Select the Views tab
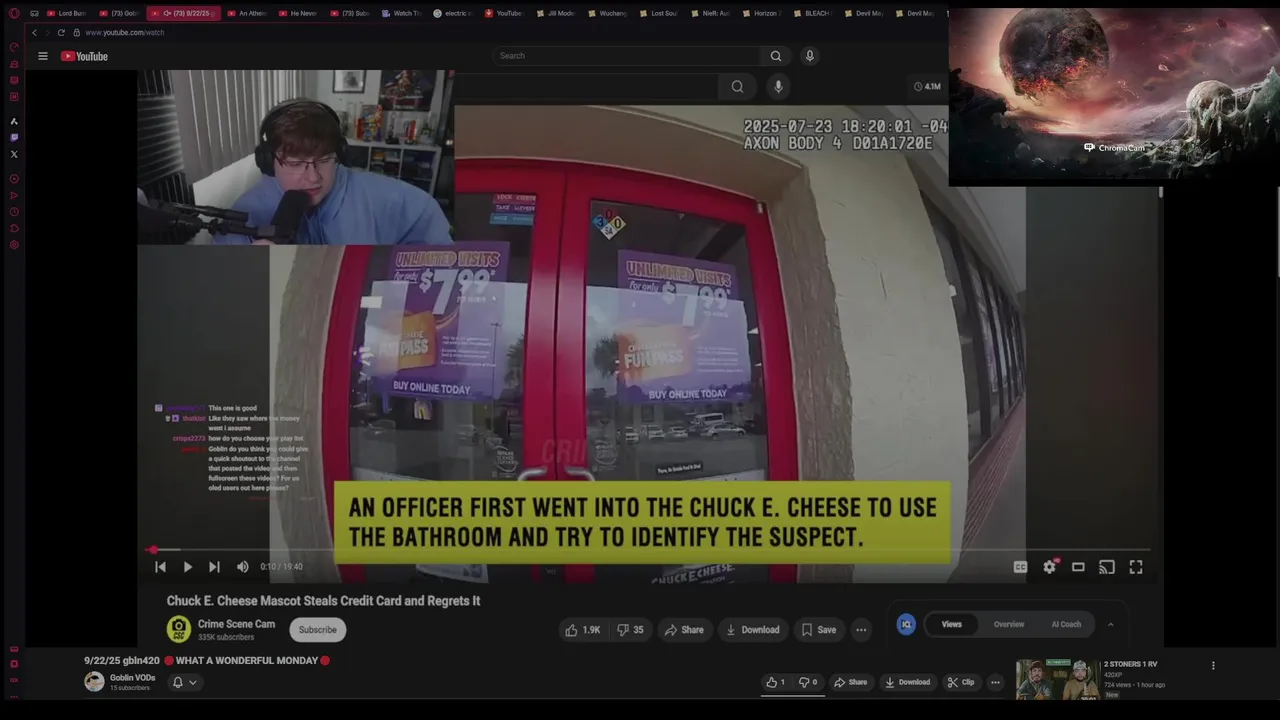 [x=951, y=624]
